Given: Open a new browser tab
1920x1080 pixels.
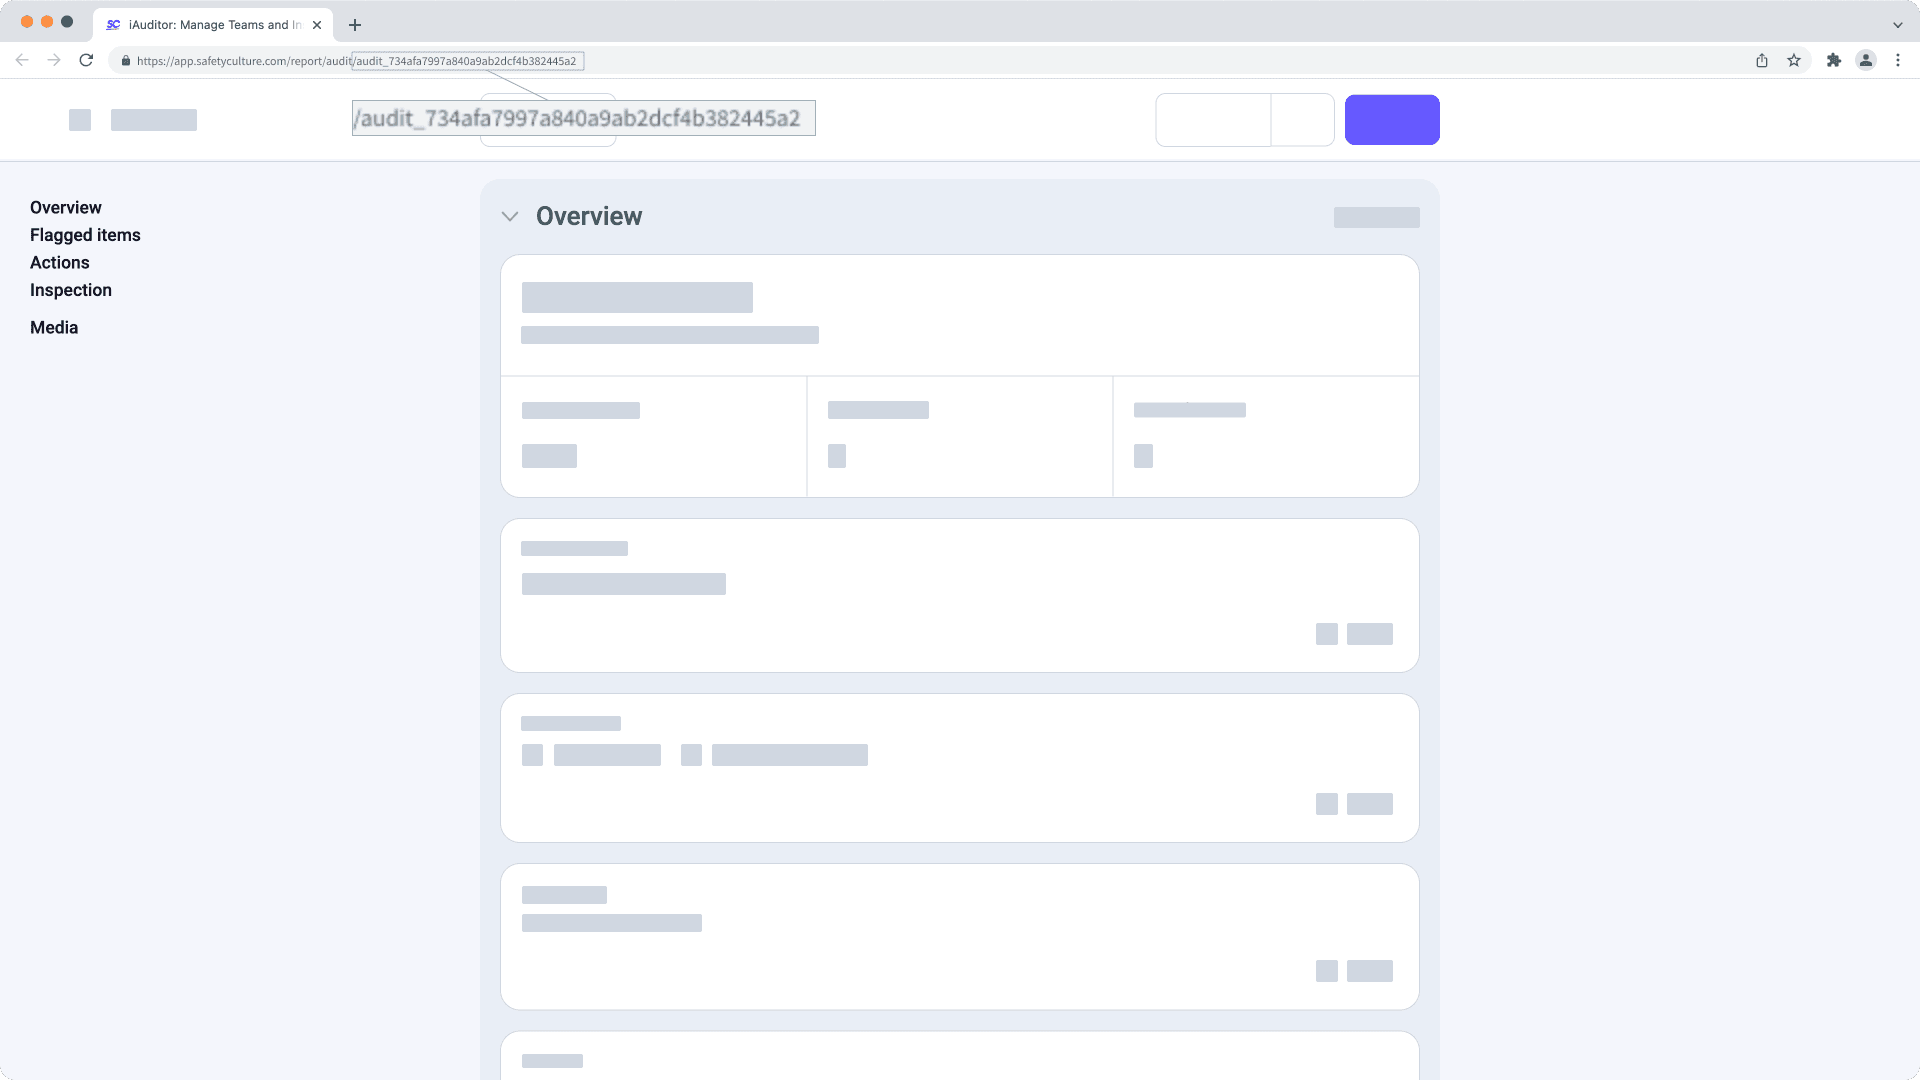Looking at the screenshot, I should point(355,25).
